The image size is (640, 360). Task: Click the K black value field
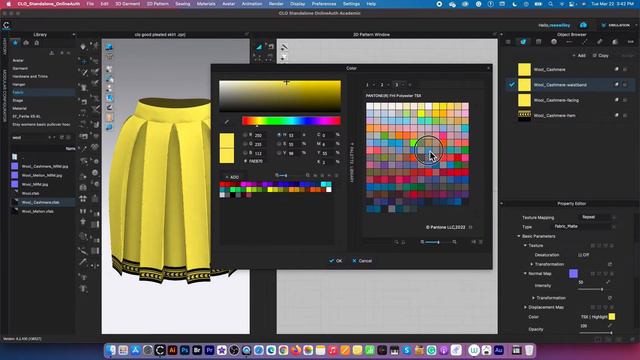click(x=328, y=162)
